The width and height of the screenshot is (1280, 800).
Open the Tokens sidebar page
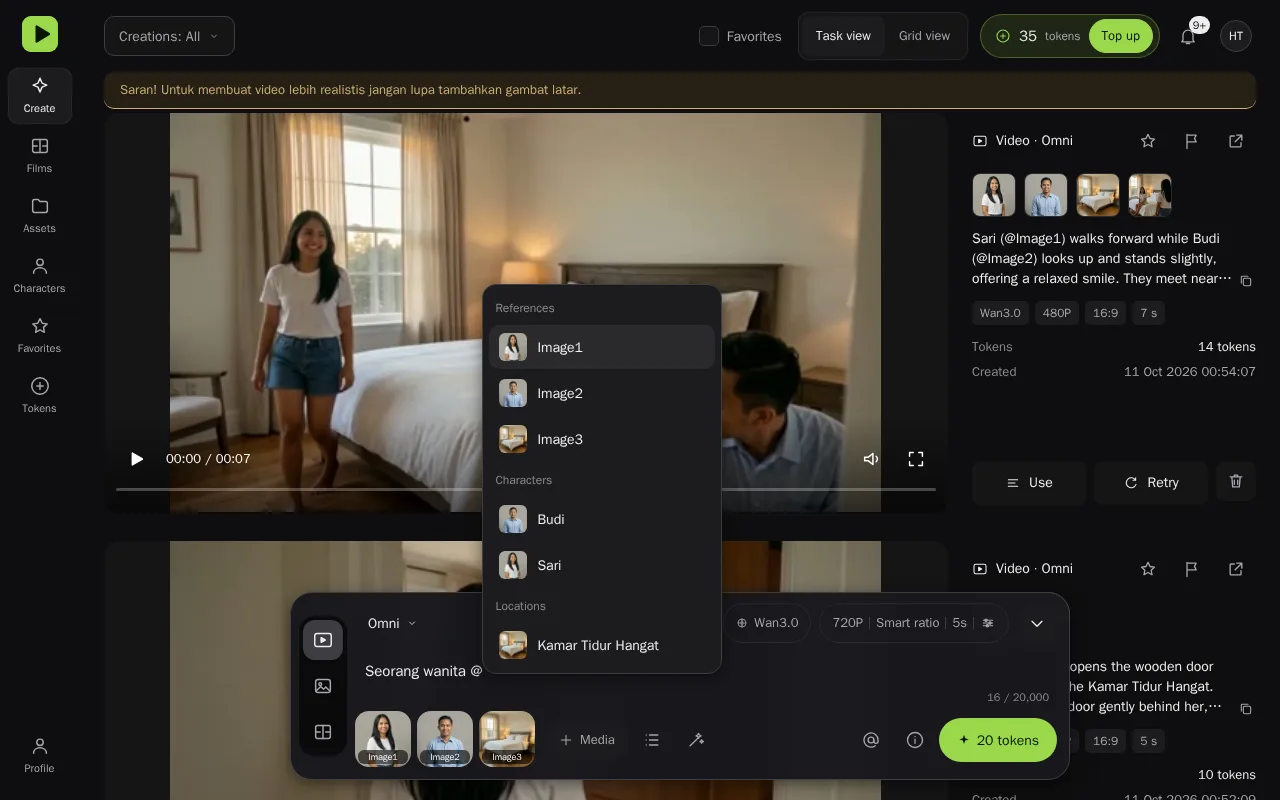(x=40, y=395)
